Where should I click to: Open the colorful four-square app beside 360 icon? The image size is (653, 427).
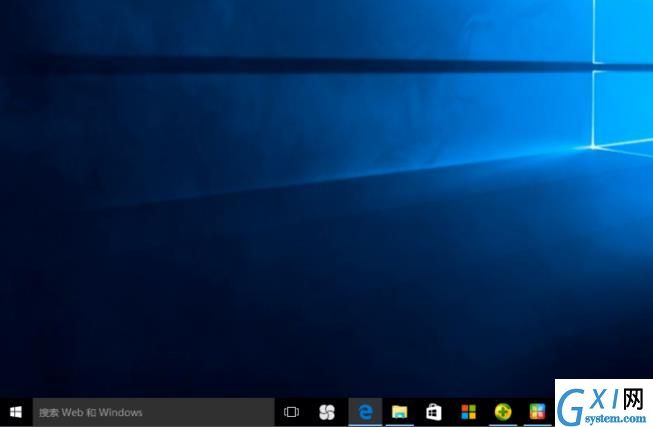click(x=537, y=412)
